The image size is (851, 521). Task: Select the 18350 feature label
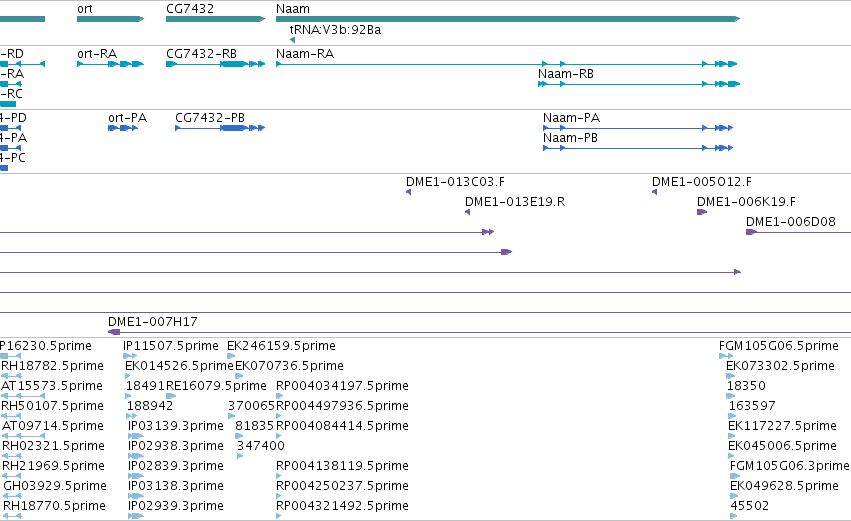click(x=746, y=386)
